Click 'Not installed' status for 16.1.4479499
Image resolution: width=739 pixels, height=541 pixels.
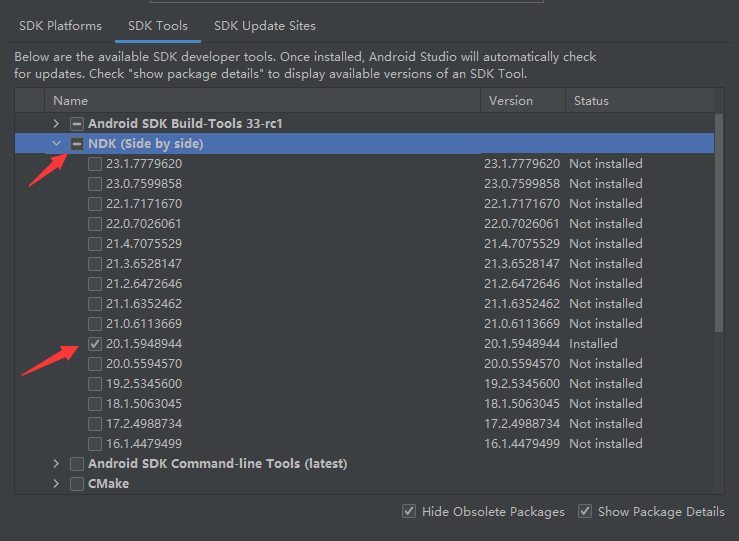click(x=606, y=443)
